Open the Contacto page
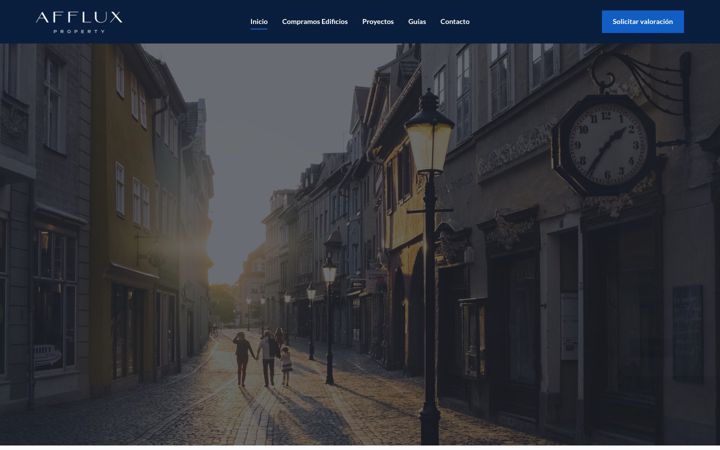 (x=455, y=22)
